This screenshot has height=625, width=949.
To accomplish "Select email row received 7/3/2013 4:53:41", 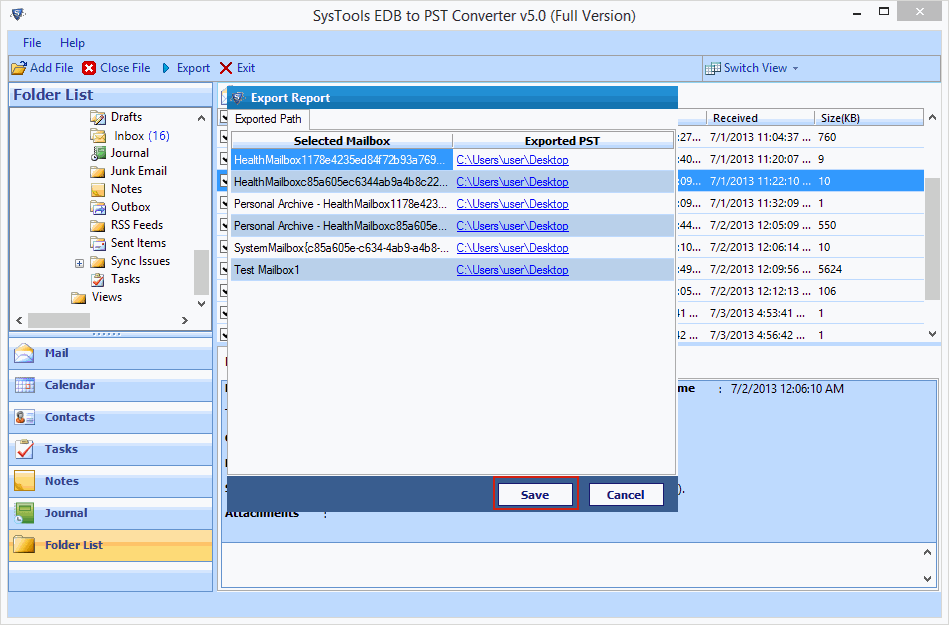I will (801, 313).
